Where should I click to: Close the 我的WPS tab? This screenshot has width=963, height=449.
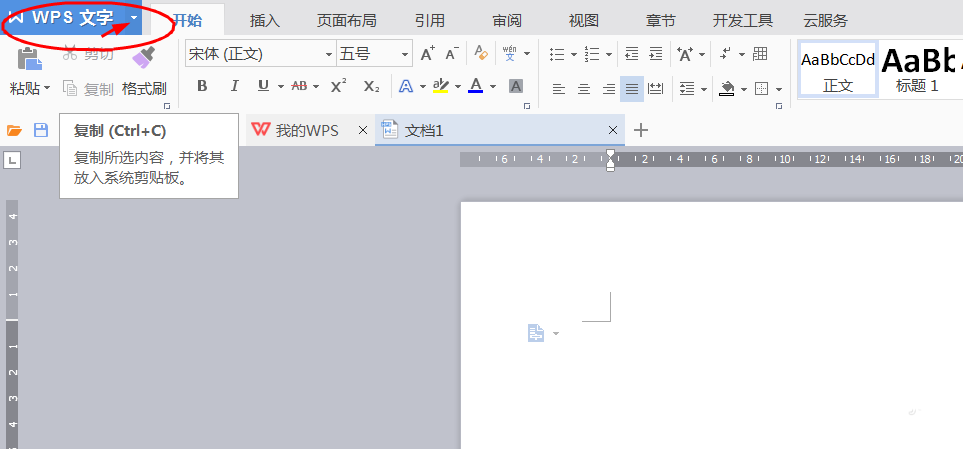click(362, 130)
